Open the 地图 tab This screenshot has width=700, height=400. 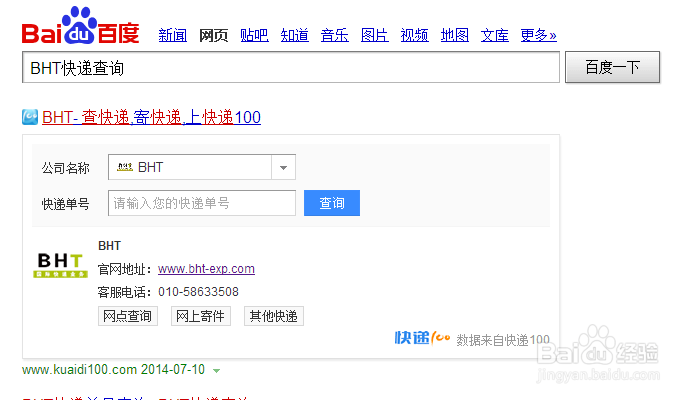[x=455, y=35]
